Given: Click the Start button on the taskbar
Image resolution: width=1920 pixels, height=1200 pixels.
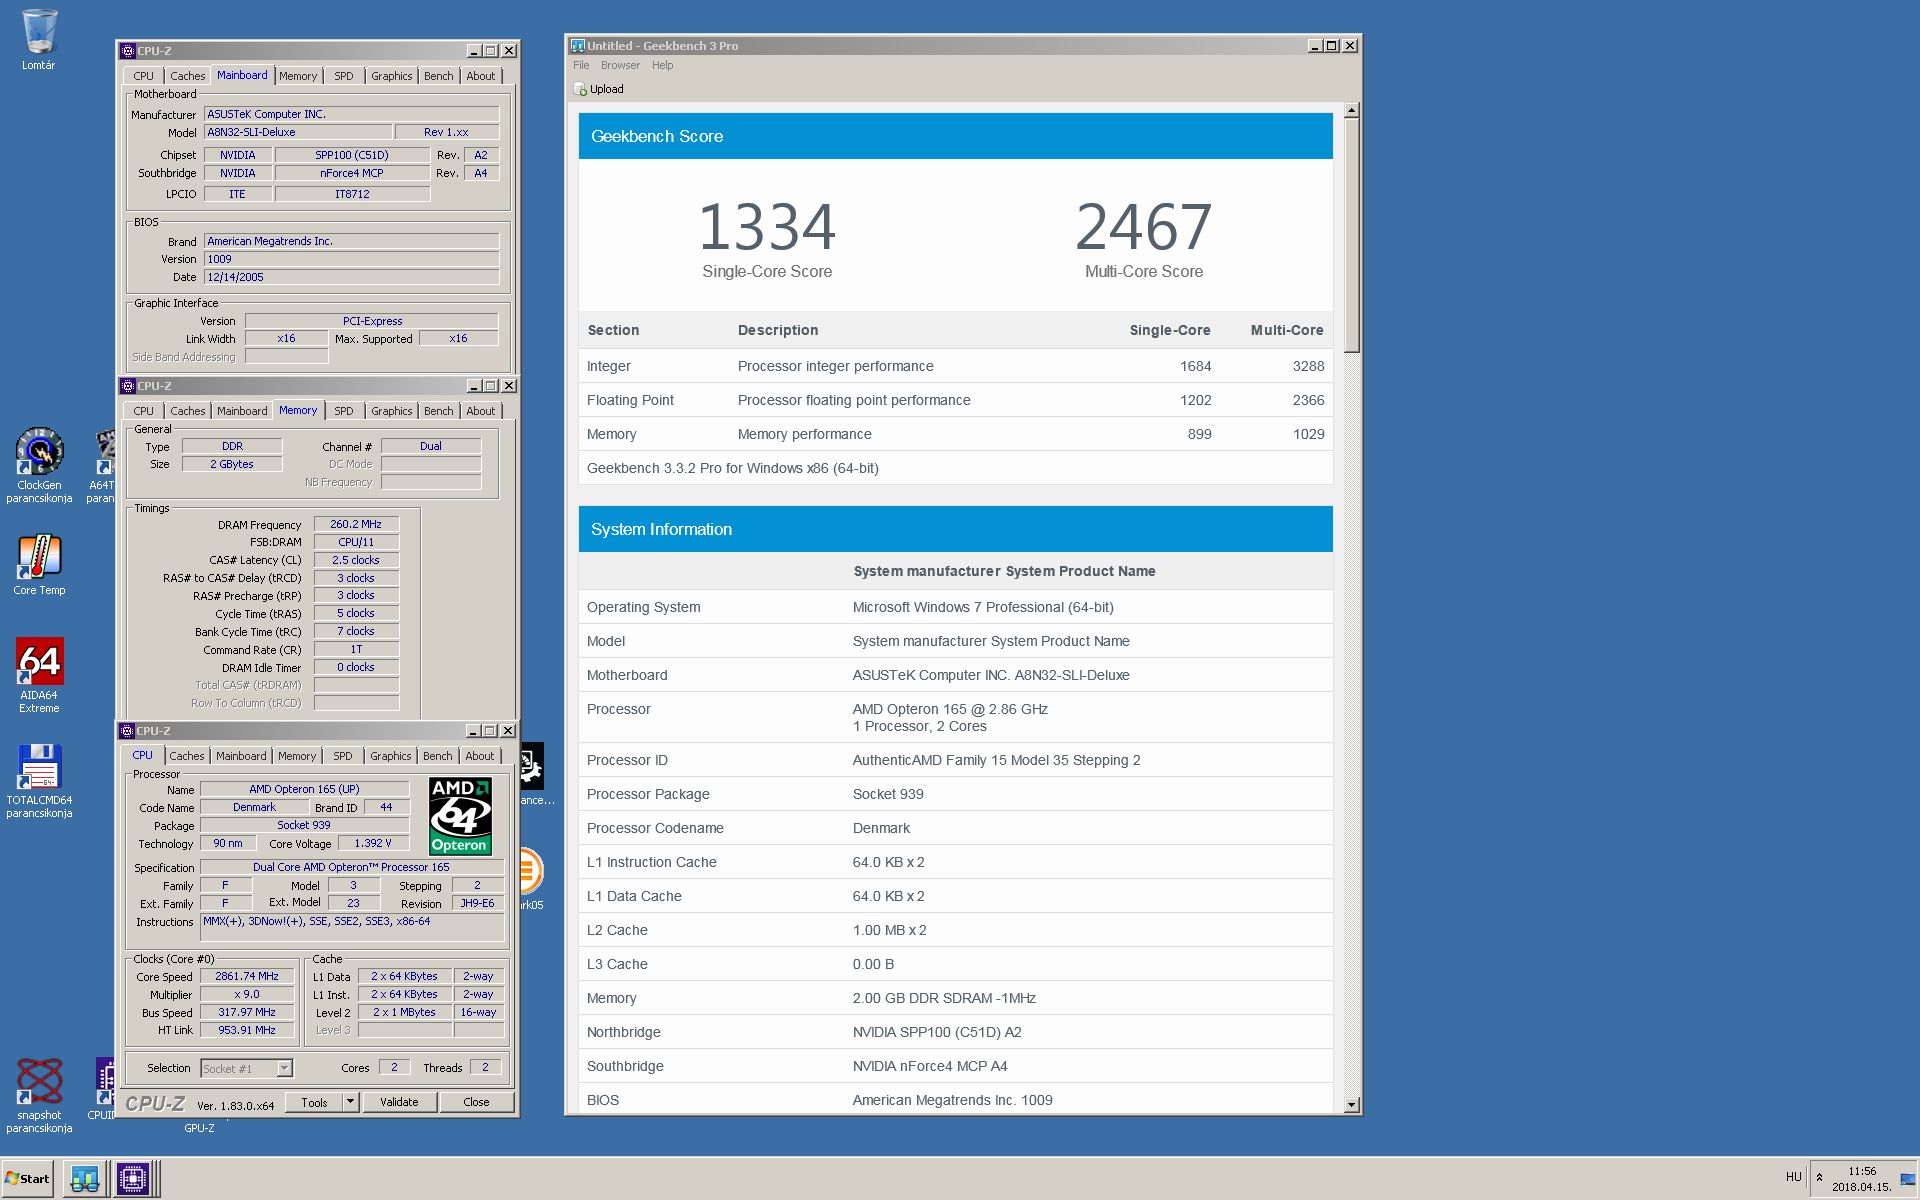Looking at the screenshot, I should 28,1178.
